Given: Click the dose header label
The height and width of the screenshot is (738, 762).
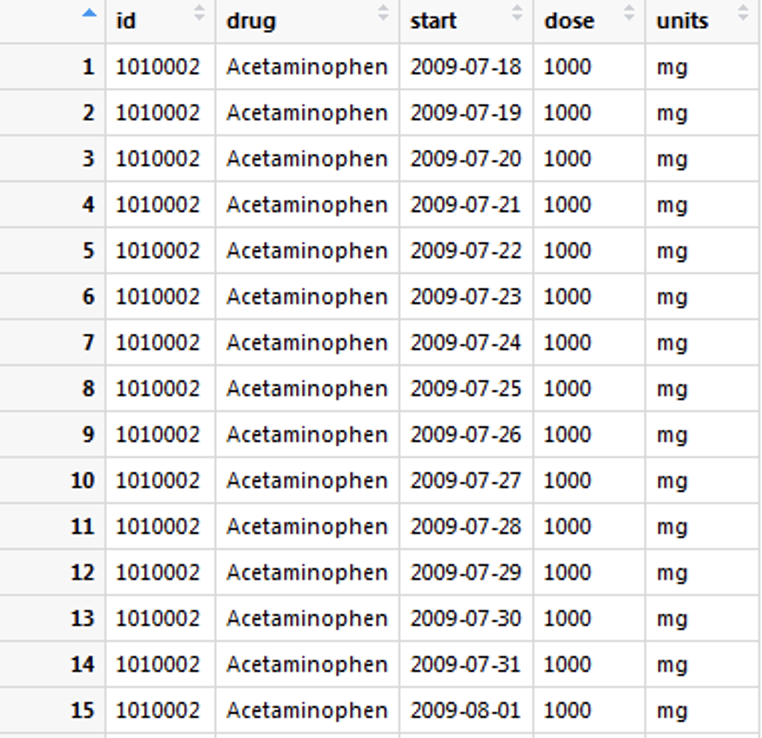Looking at the screenshot, I should tap(569, 21).
